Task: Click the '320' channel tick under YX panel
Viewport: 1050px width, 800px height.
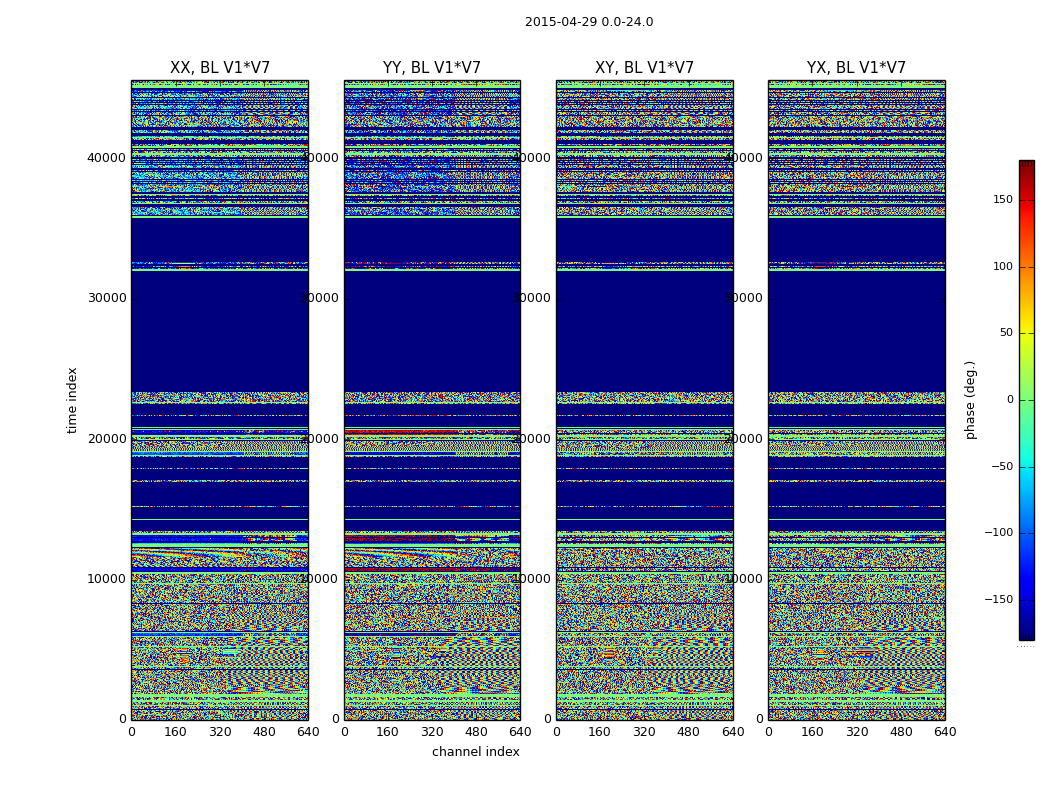Action: [x=856, y=732]
